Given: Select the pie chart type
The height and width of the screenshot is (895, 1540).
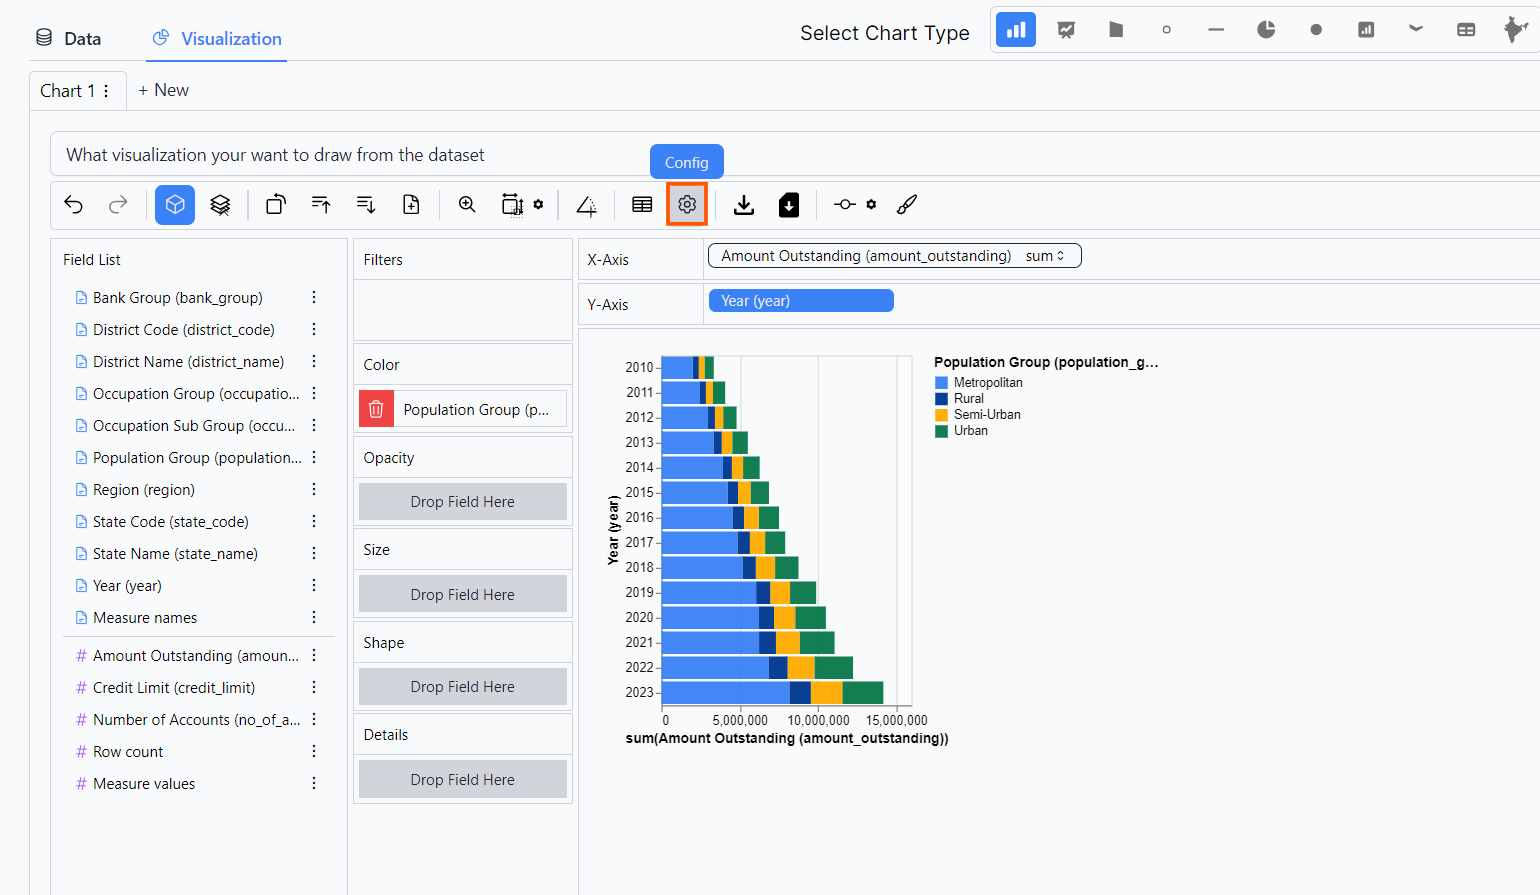Looking at the screenshot, I should coord(1266,30).
